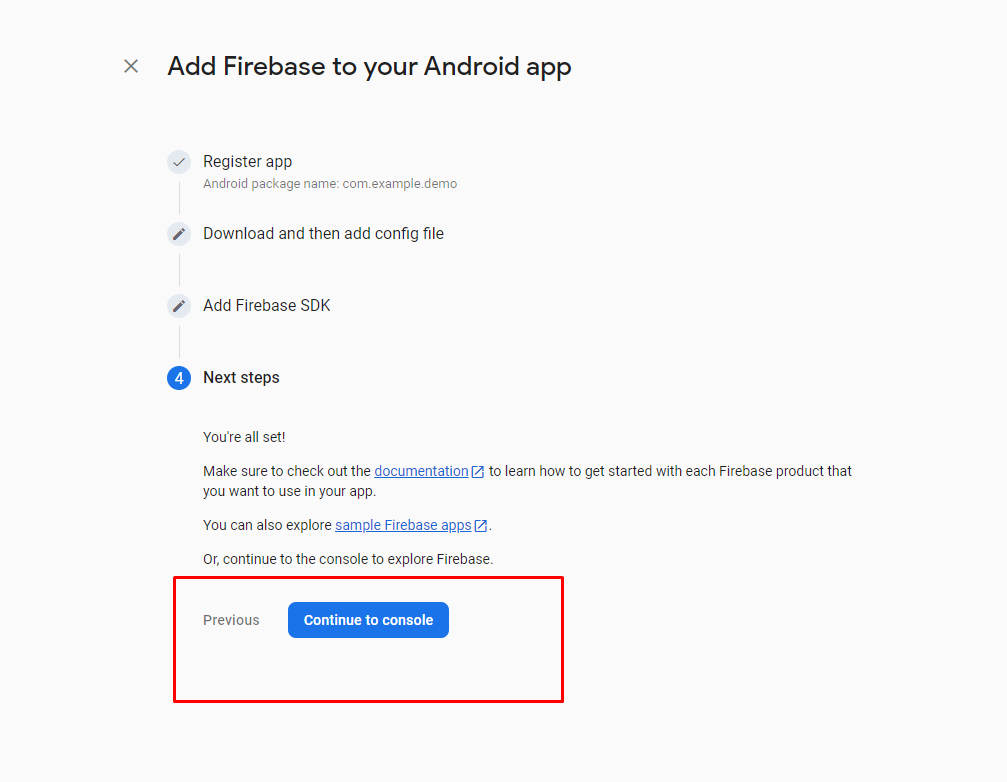This screenshot has width=1007, height=782.
Task: Click the Register app checkmark icon
Action: point(179,162)
